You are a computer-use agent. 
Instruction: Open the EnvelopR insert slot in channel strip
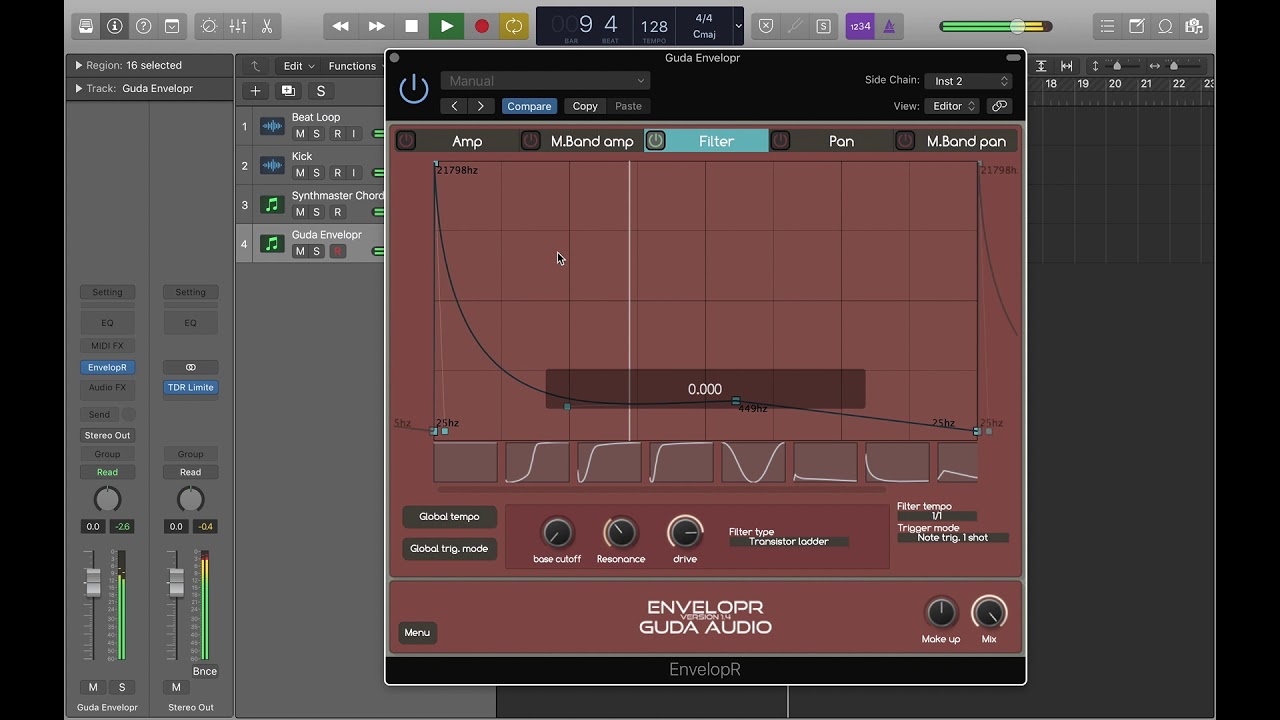click(107, 367)
